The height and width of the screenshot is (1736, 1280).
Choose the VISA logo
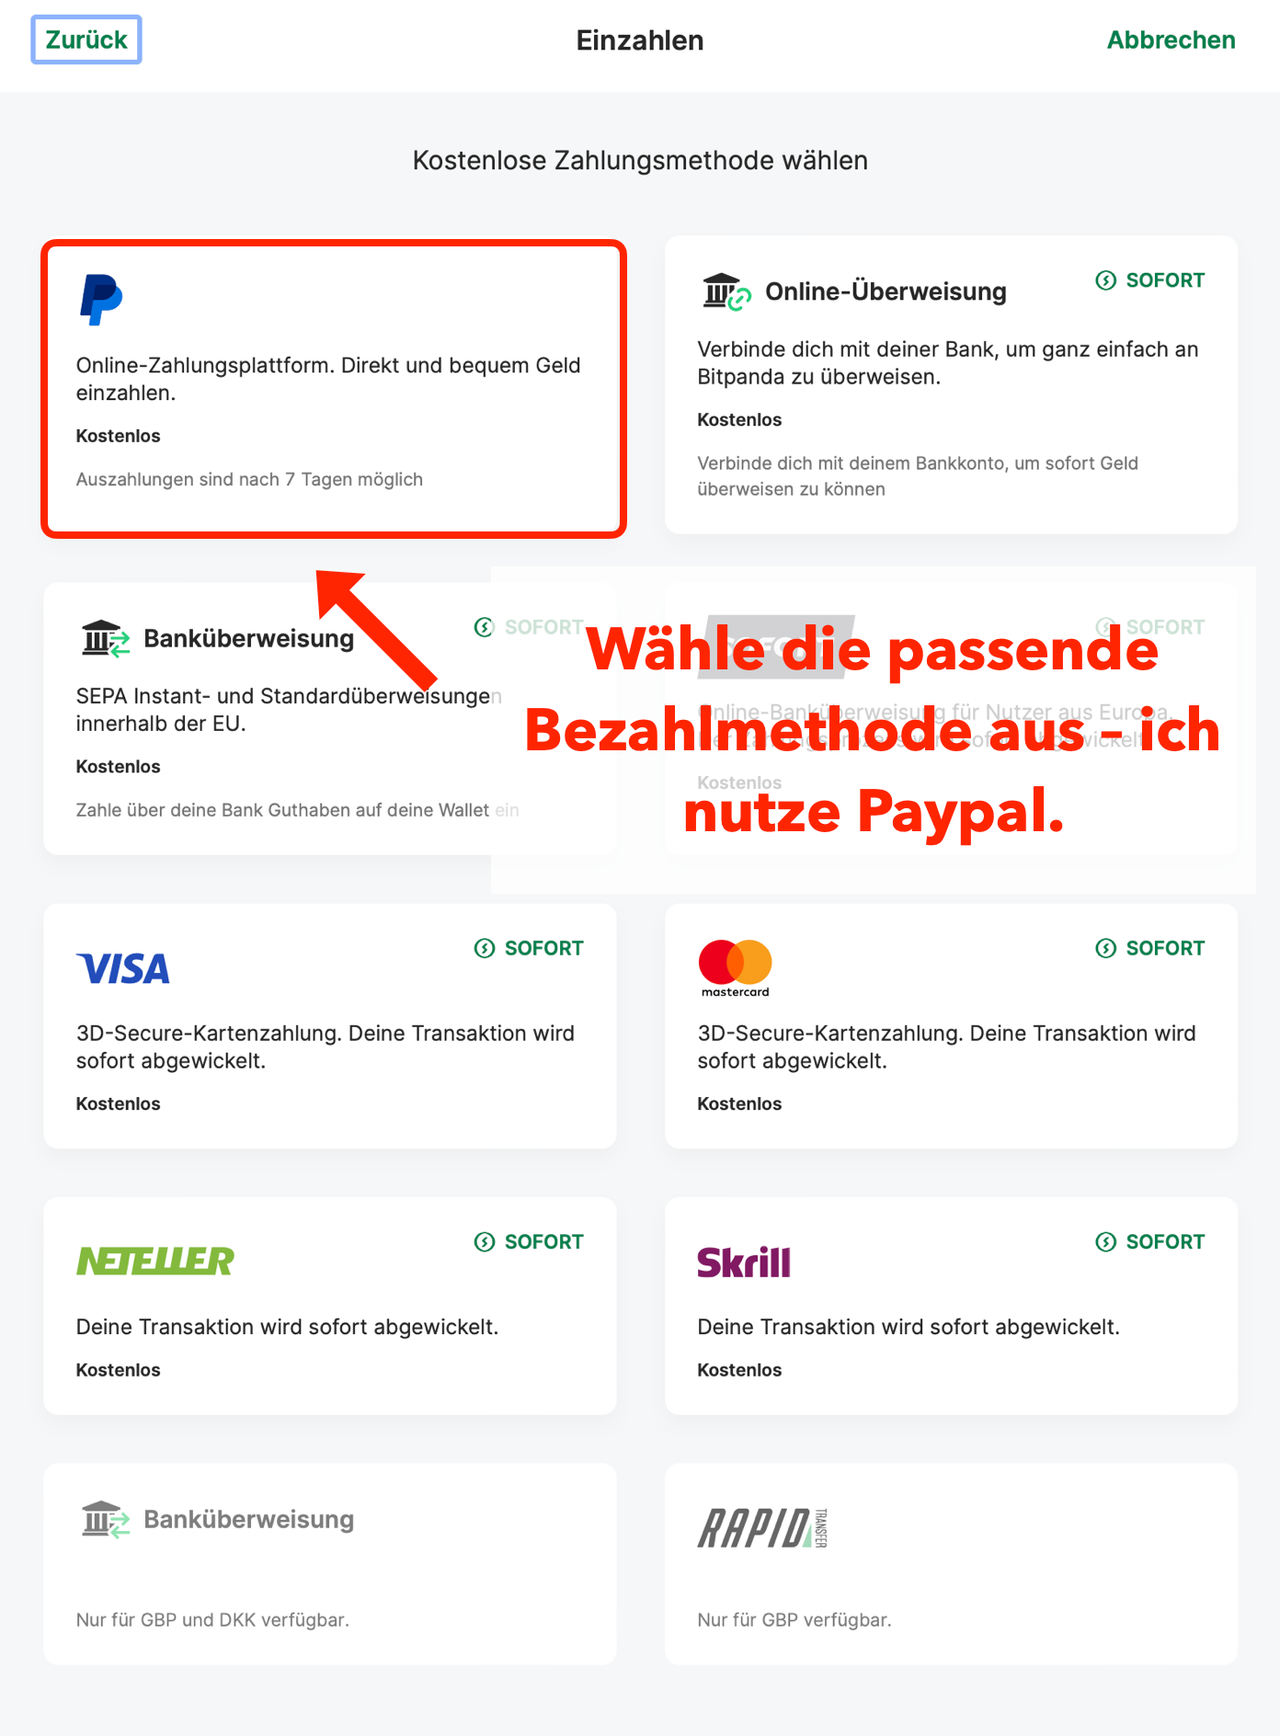tap(123, 968)
